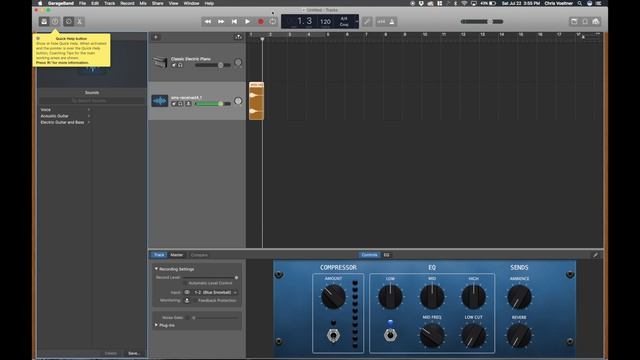Image resolution: width=640 pixels, height=360 pixels.
Task: Open the Apple Loops browser button
Action: click(585, 21)
